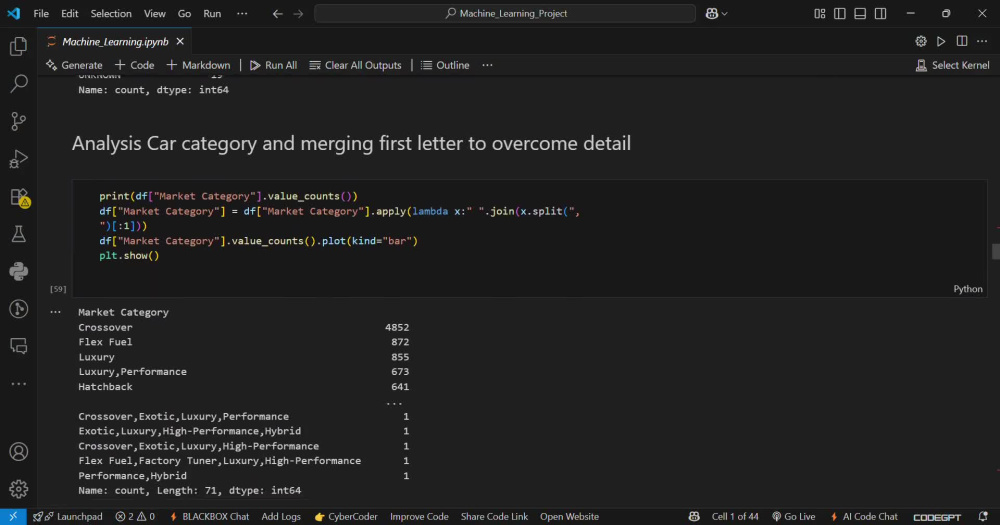The image size is (1000, 525).
Task: Open BLACKBOX Chat from status bar
Action: click(x=209, y=517)
